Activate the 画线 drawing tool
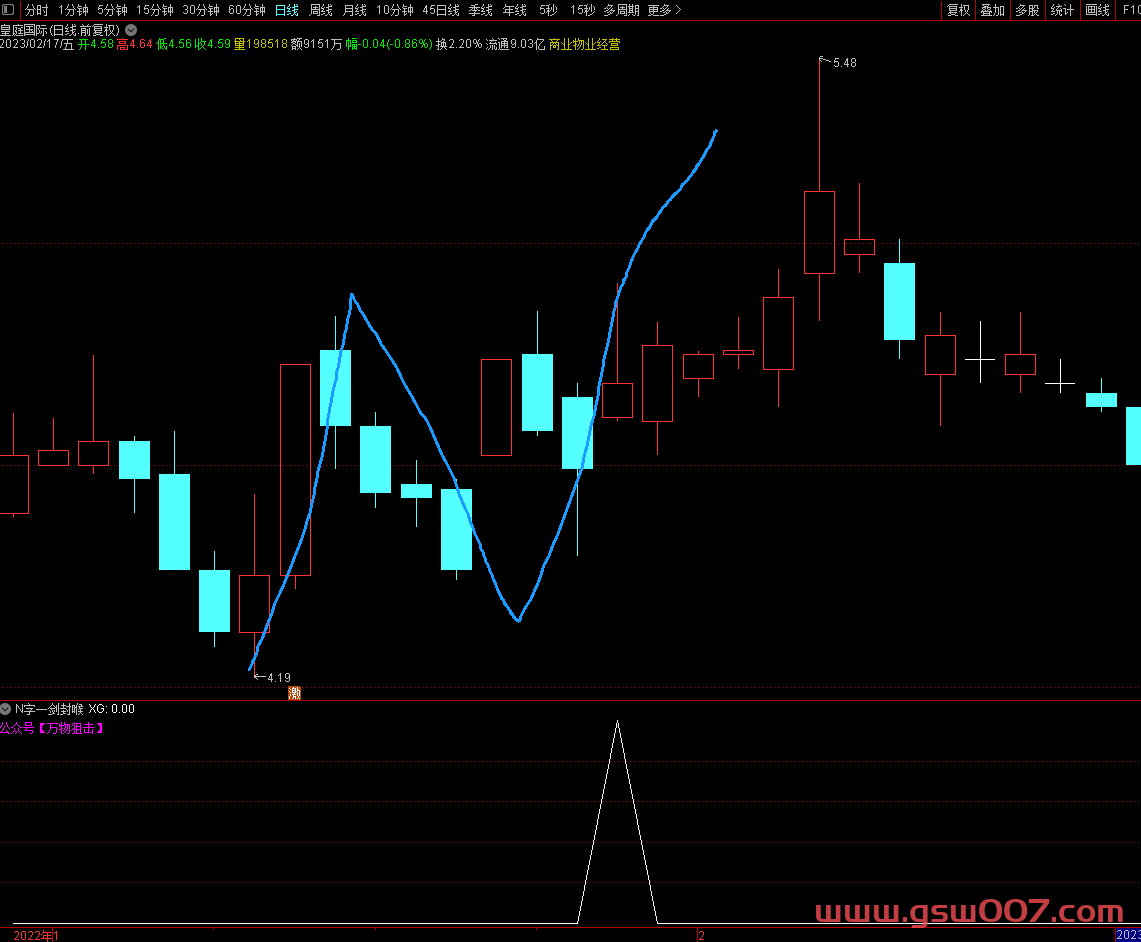Image resolution: width=1141 pixels, height=942 pixels. click(x=1097, y=10)
